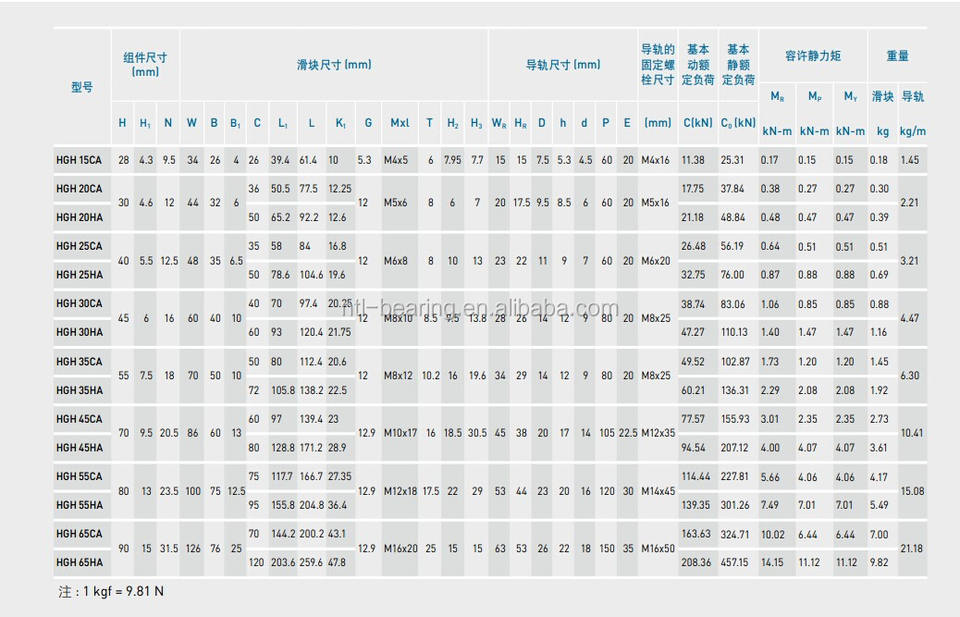Pick the HGH 30CA model cell
The width and height of the screenshot is (960, 617).
[x=79, y=304]
